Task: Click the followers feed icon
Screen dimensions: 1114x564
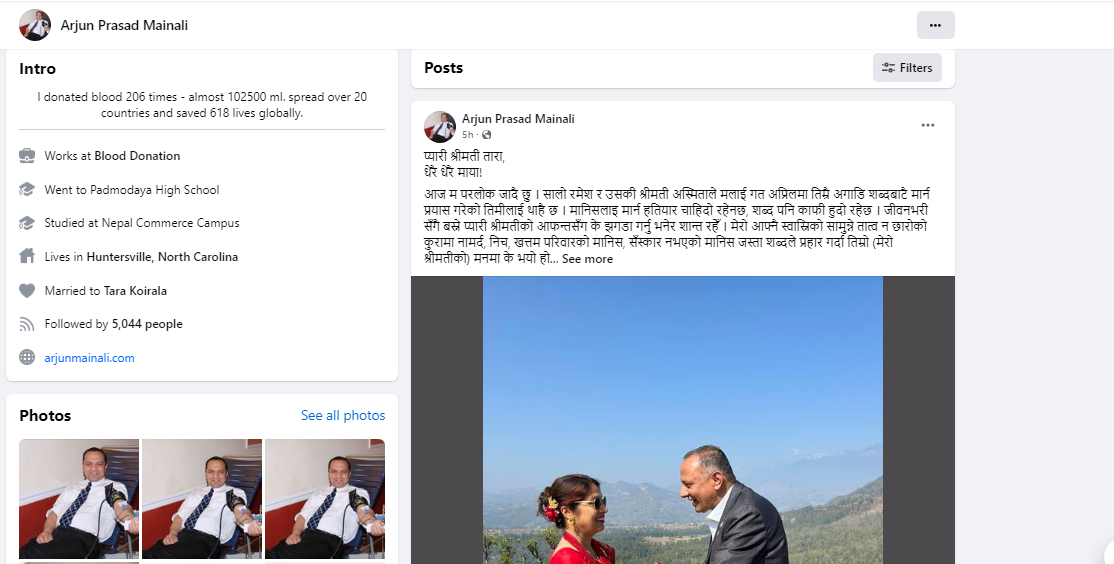Action: point(27,324)
